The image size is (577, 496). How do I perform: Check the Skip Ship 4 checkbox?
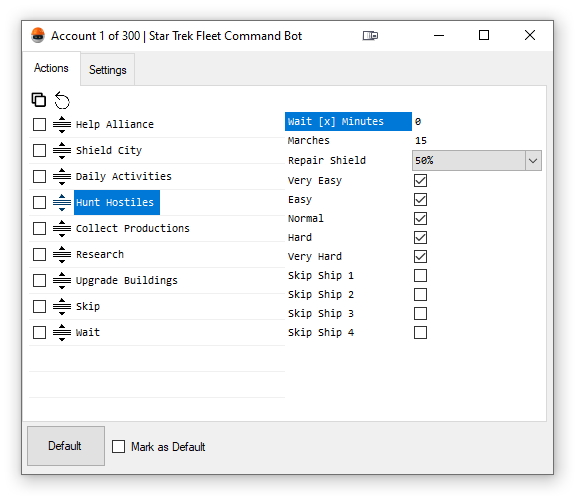click(x=420, y=333)
